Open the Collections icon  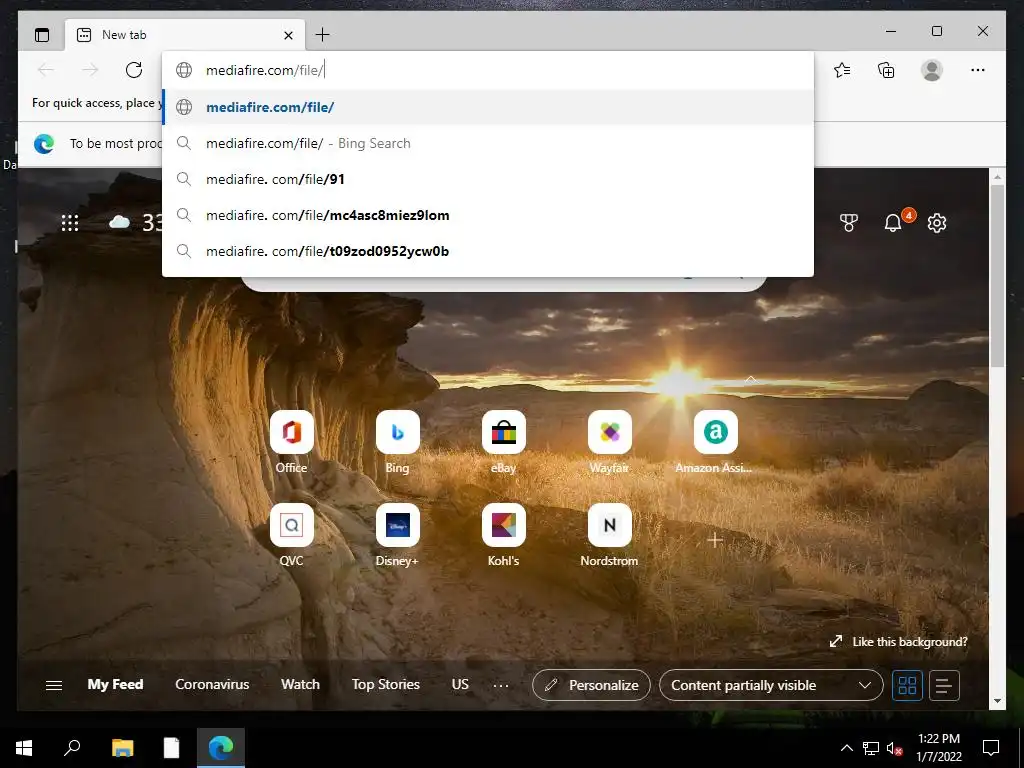[x=886, y=70]
